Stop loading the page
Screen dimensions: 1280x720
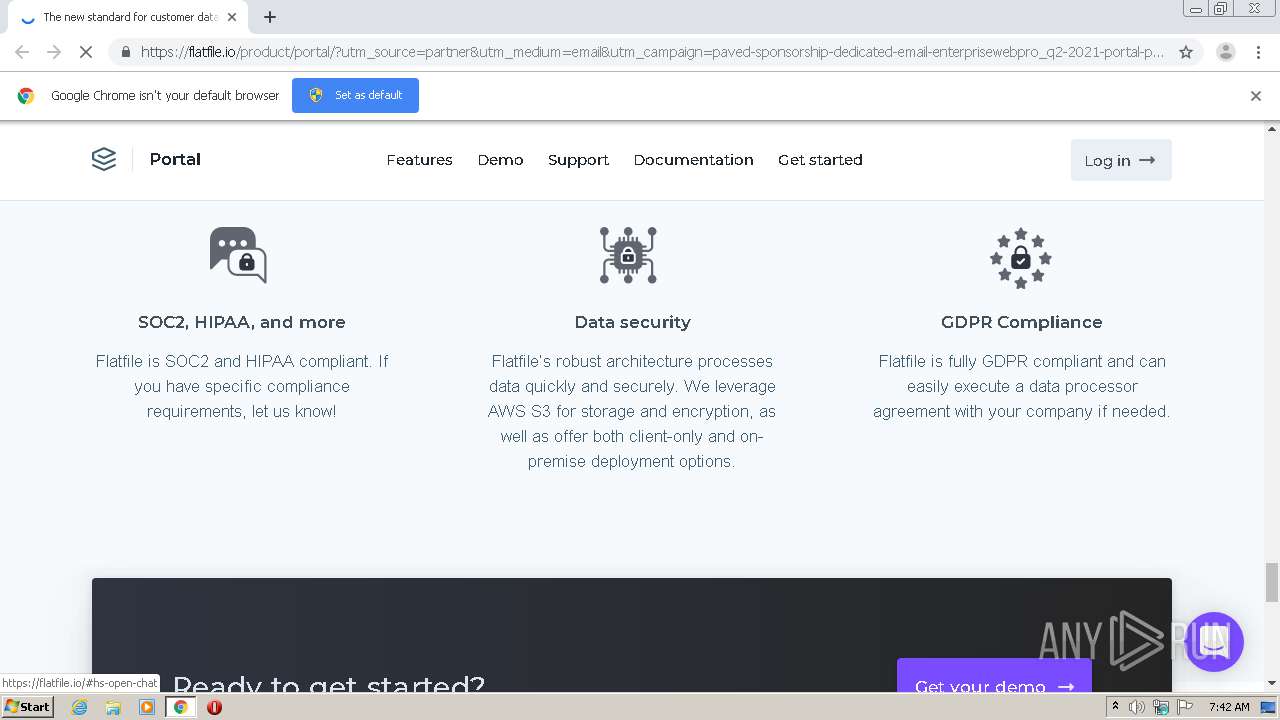pyautogui.click(x=86, y=52)
